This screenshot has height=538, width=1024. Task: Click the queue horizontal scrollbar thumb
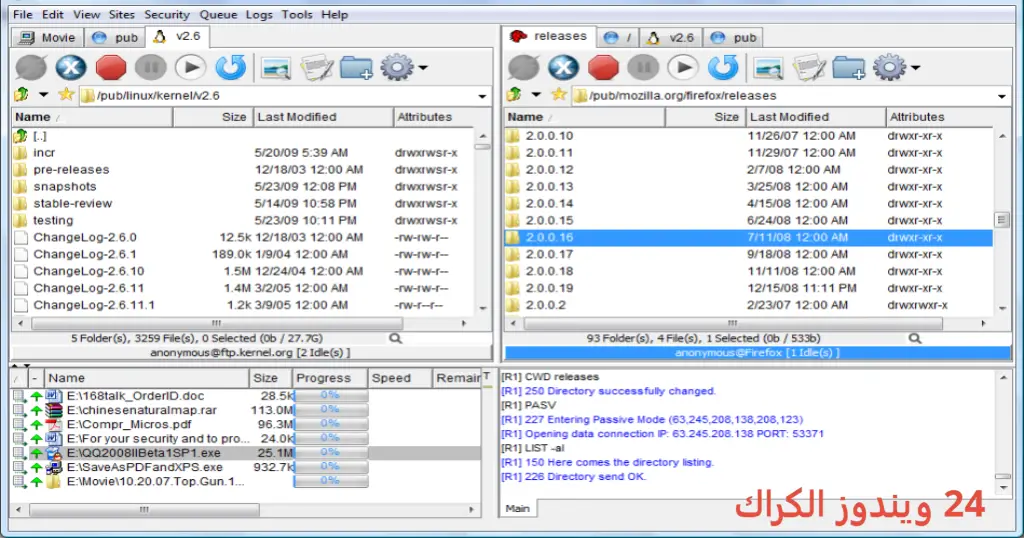(144, 509)
